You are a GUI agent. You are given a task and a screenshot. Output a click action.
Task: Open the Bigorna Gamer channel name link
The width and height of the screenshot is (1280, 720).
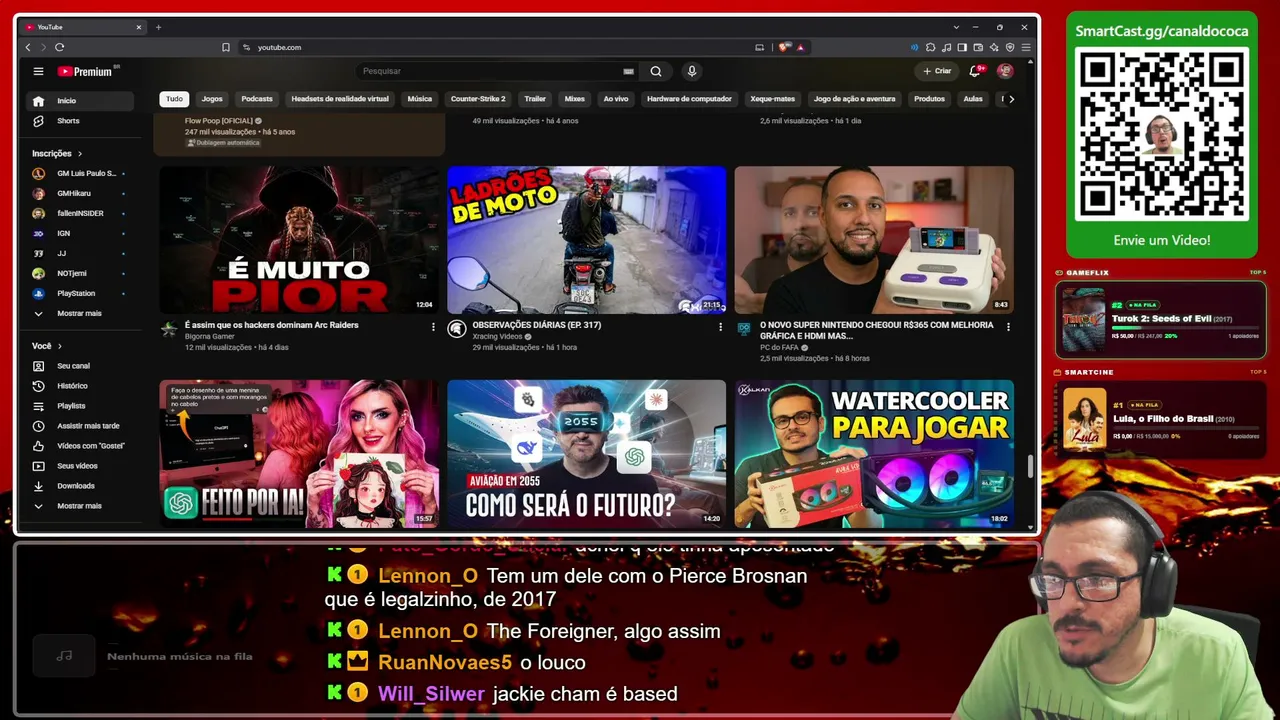tap(210, 337)
